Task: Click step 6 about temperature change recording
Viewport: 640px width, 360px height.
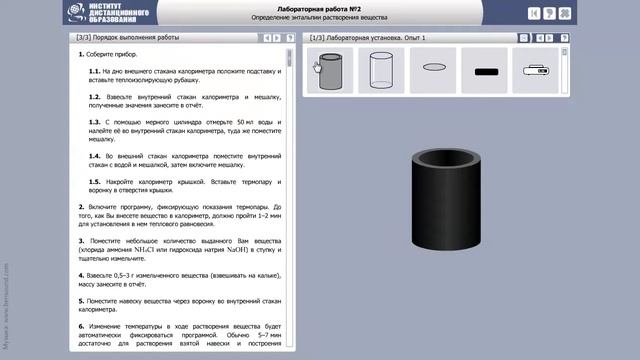Action: (x=180, y=335)
